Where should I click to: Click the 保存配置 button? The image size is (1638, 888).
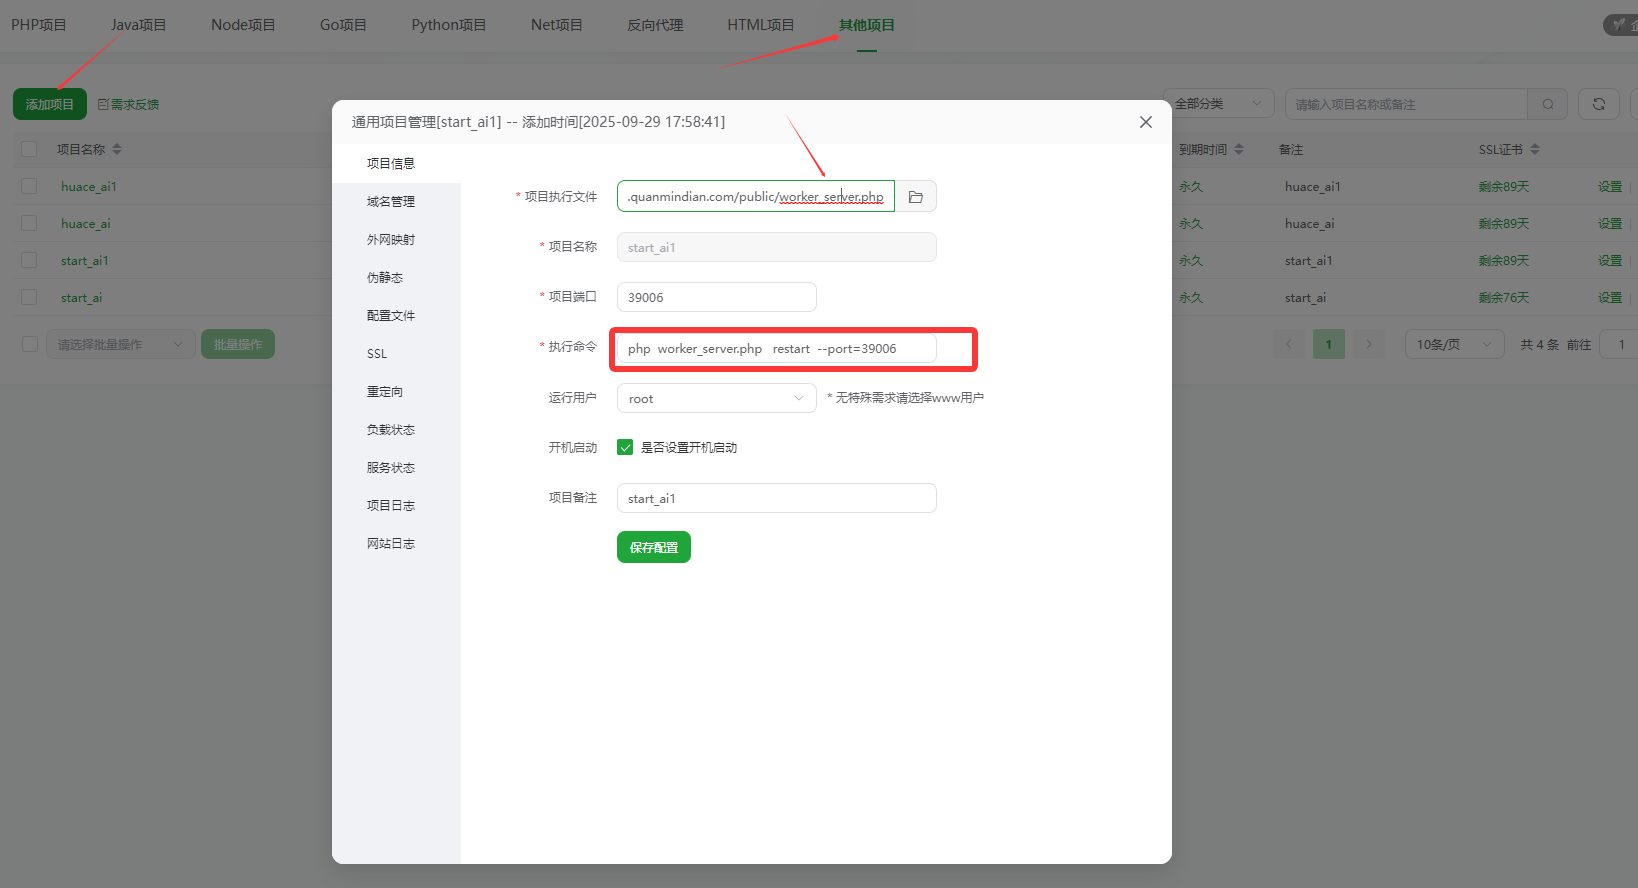coord(653,547)
